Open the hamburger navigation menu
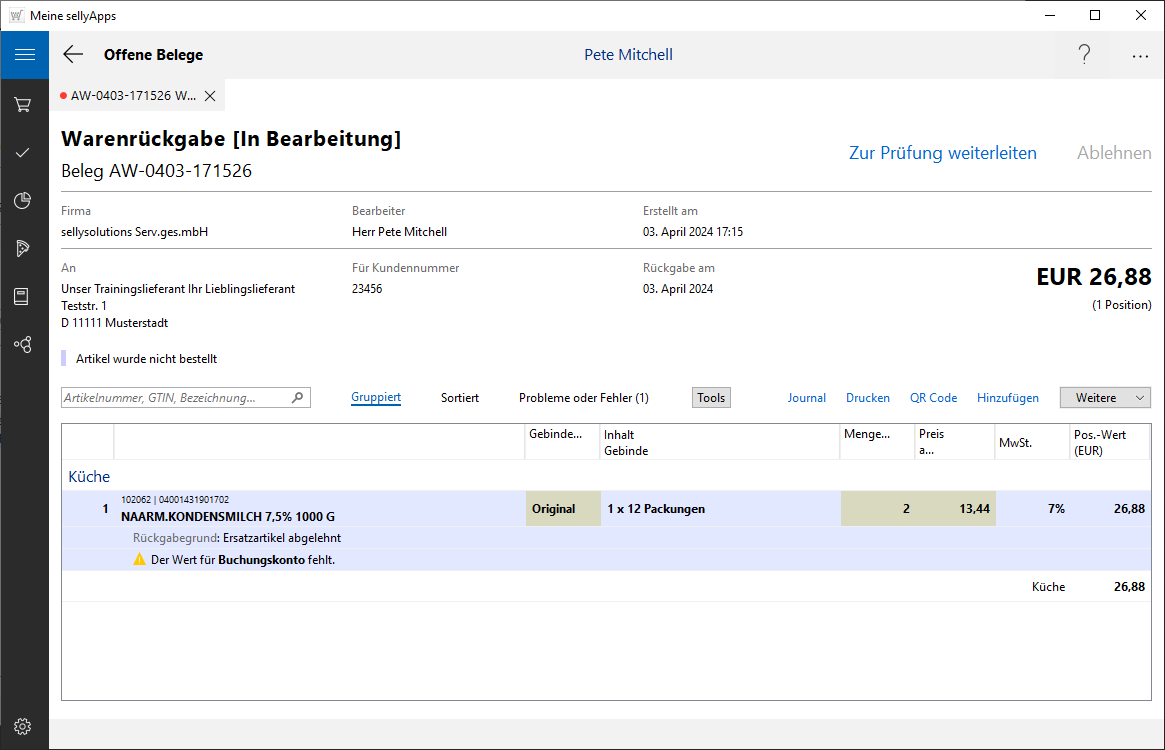 [x=24, y=55]
